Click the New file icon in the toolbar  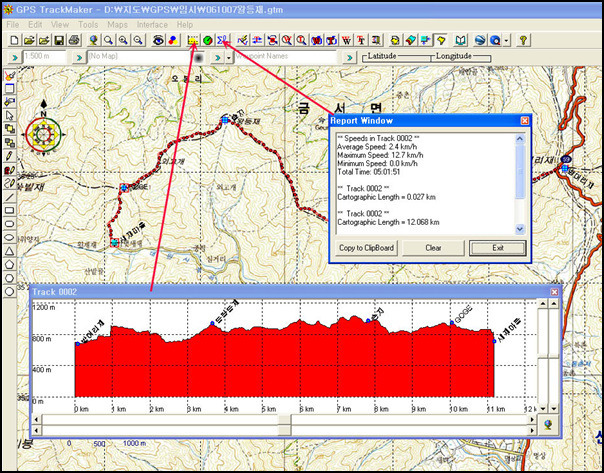coord(14,40)
